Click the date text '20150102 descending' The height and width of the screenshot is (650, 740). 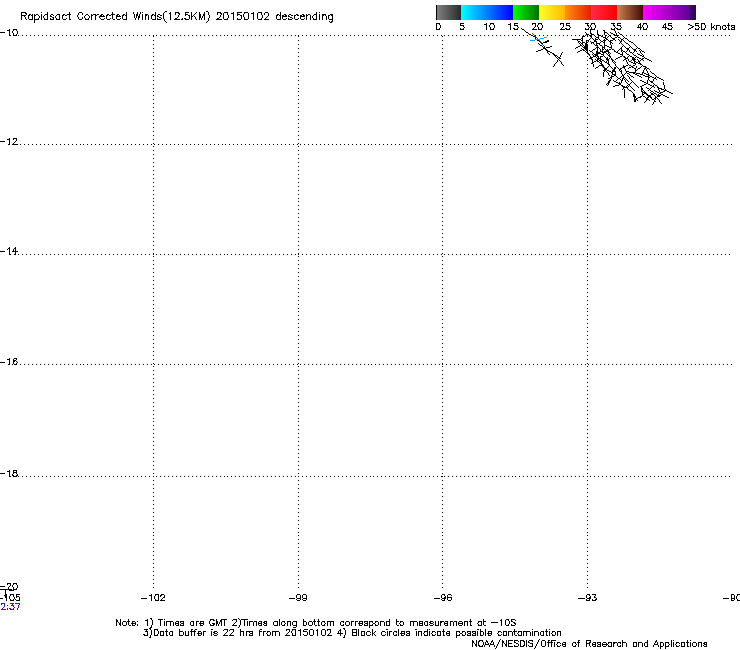275,17
